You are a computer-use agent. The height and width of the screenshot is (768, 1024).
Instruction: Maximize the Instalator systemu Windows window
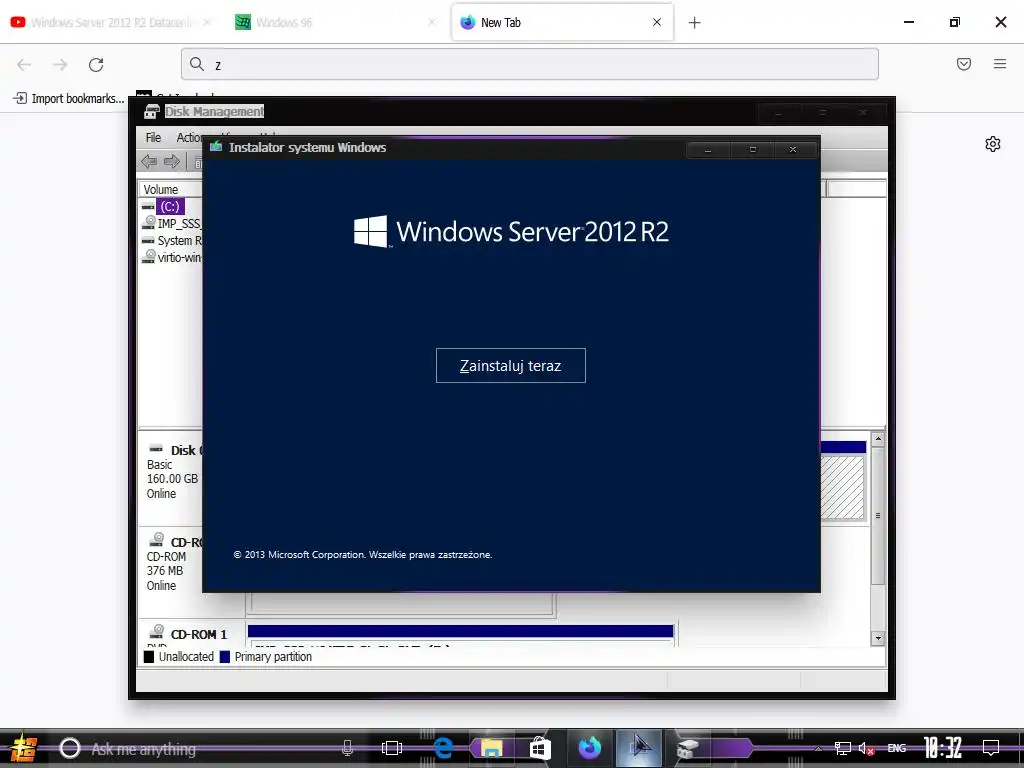752,150
